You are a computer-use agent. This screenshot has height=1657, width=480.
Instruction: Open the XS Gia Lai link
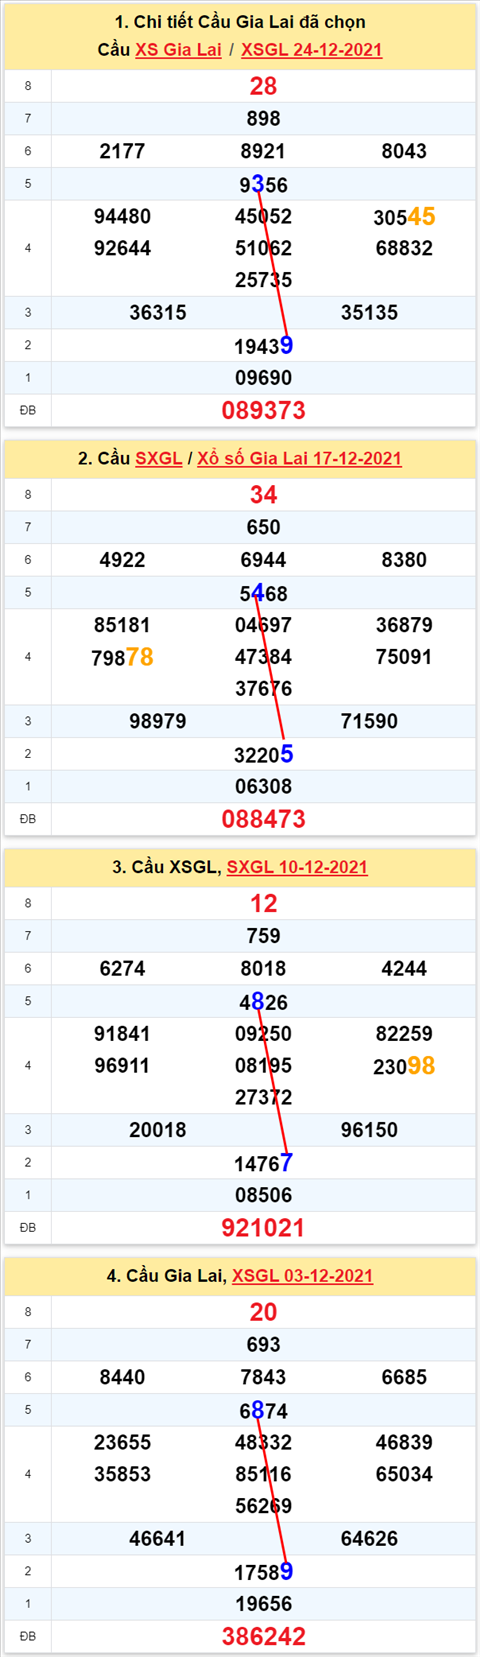pos(178,50)
